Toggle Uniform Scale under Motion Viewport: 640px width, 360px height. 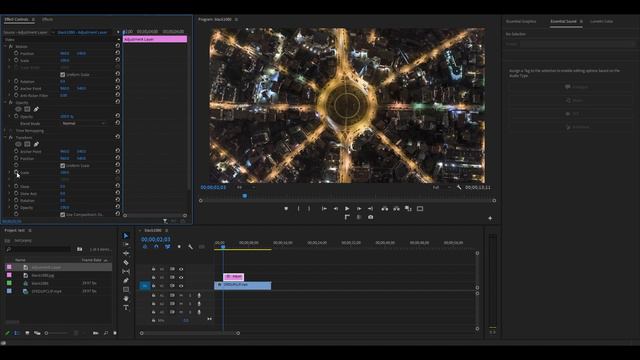tap(62, 75)
